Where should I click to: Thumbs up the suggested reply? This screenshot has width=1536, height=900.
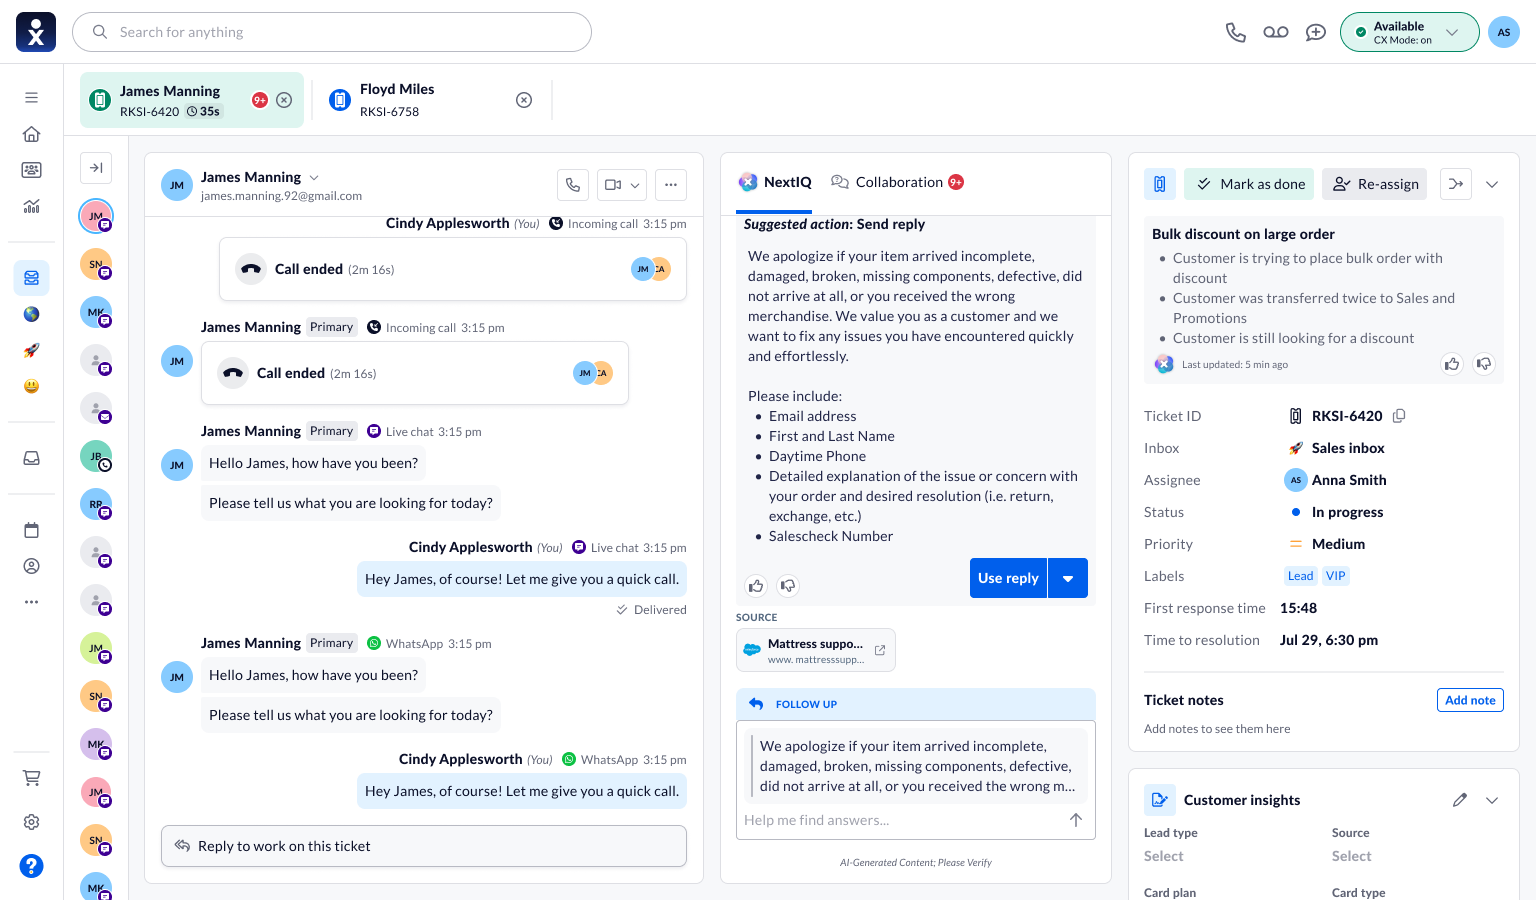point(756,586)
